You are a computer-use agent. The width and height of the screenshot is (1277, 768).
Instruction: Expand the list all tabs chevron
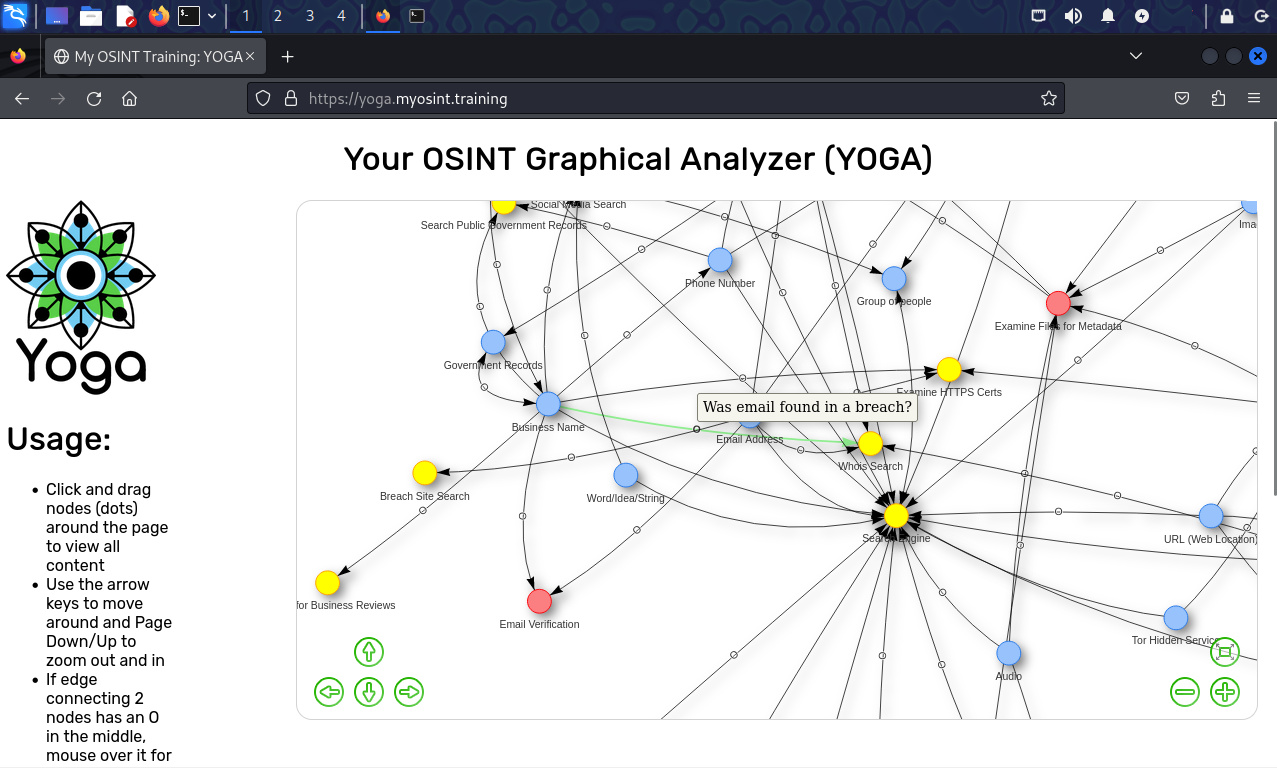[1136, 56]
